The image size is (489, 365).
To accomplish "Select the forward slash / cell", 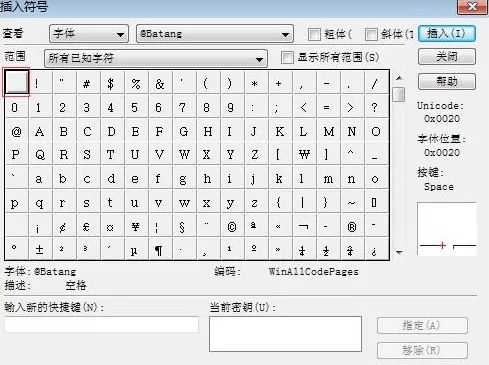I will click(376, 83).
